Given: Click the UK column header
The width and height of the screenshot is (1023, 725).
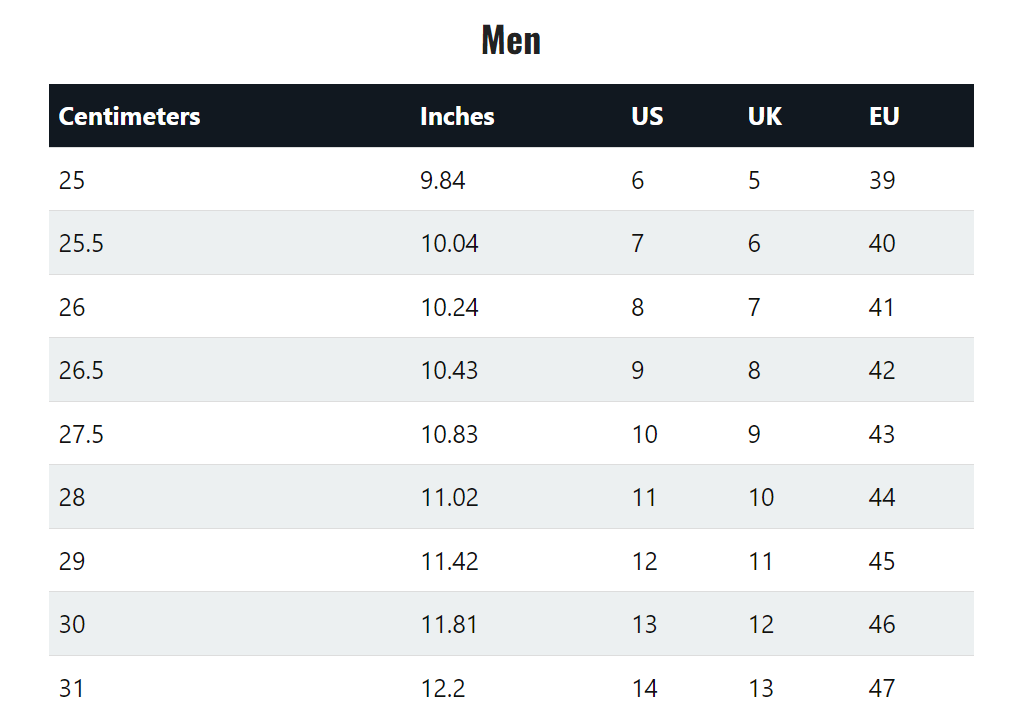Looking at the screenshot, I should point(764,116).
